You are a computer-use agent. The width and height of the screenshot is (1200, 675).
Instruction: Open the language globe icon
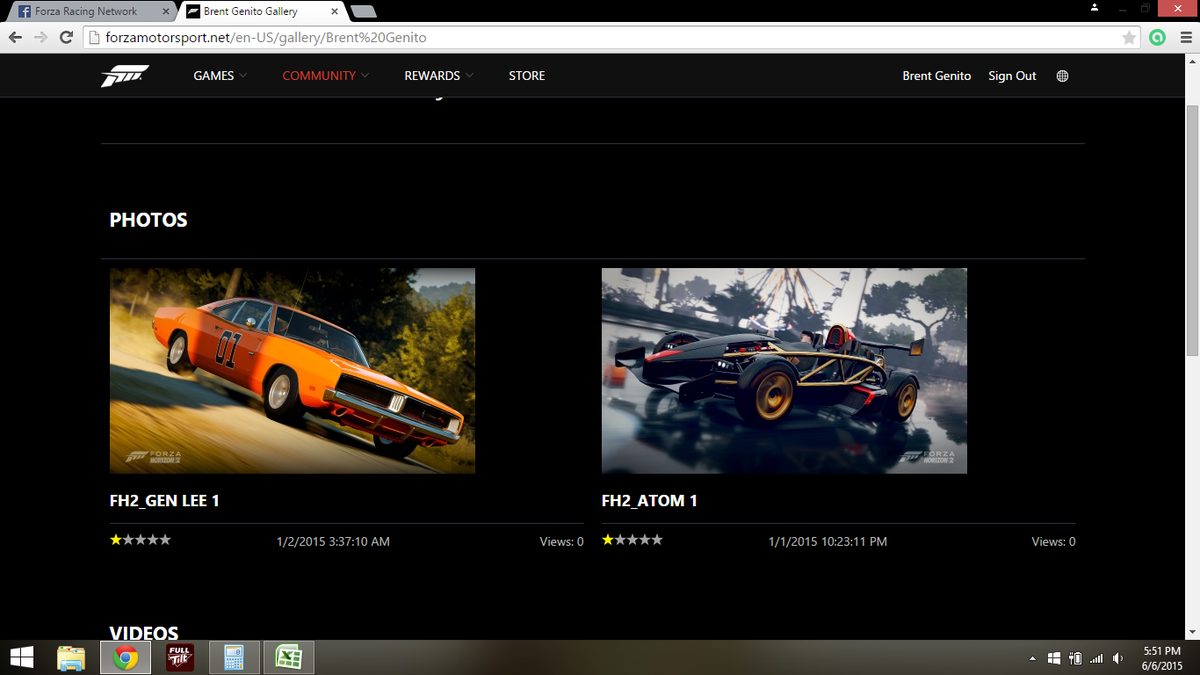[x=1062, y=76]
